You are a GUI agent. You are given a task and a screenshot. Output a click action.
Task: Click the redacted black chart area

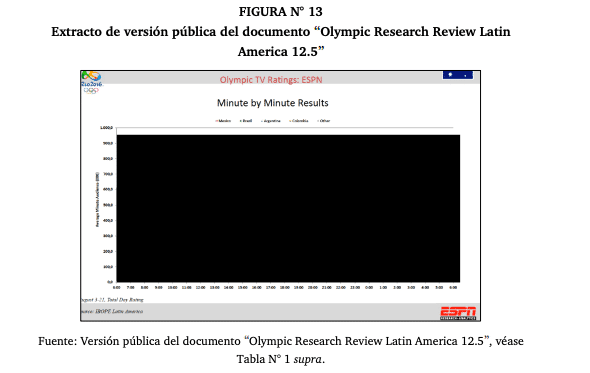[288, 208]
